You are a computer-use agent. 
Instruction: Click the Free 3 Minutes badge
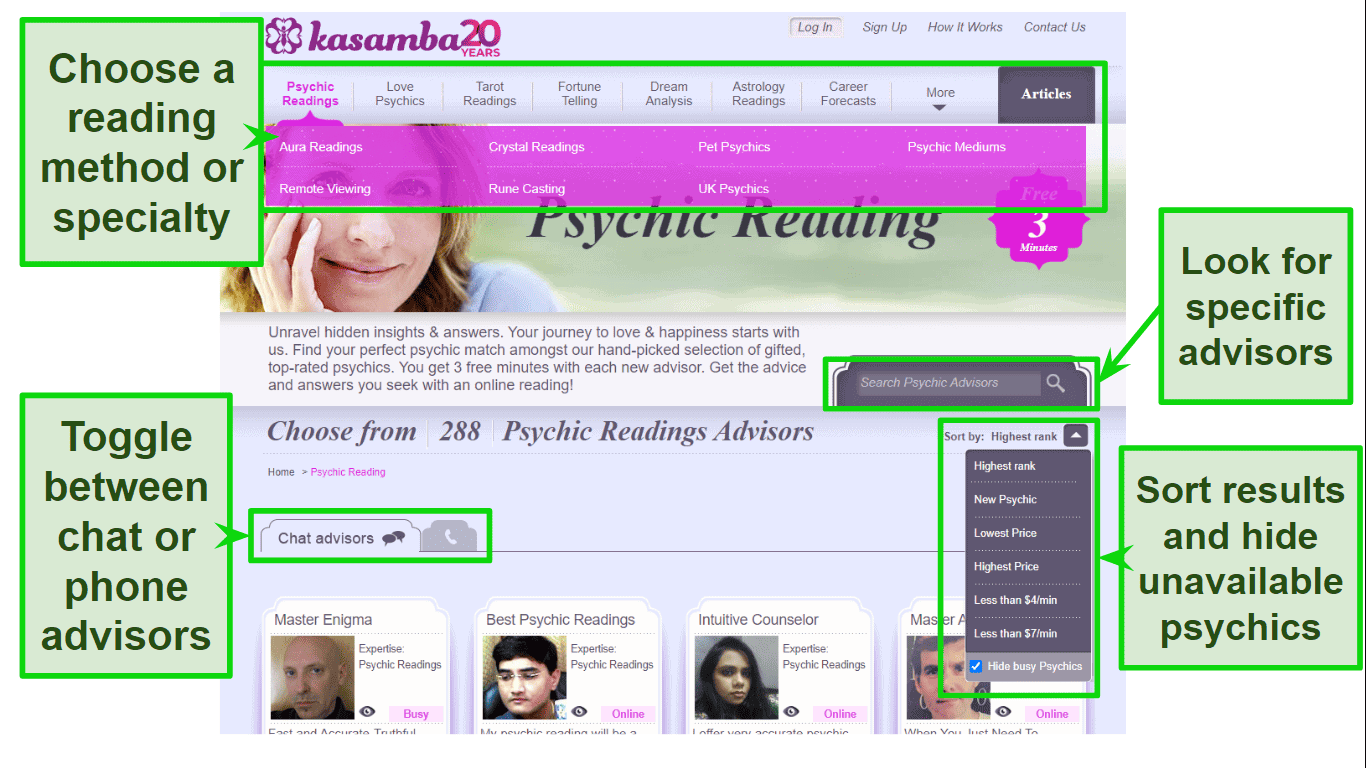(1038, 221)
